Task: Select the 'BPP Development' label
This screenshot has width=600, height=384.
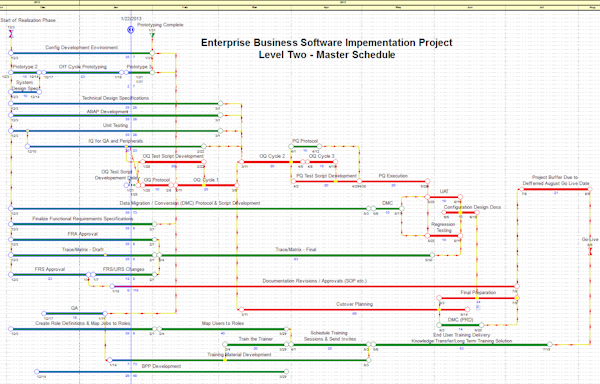Action: [x=161, y=366]
